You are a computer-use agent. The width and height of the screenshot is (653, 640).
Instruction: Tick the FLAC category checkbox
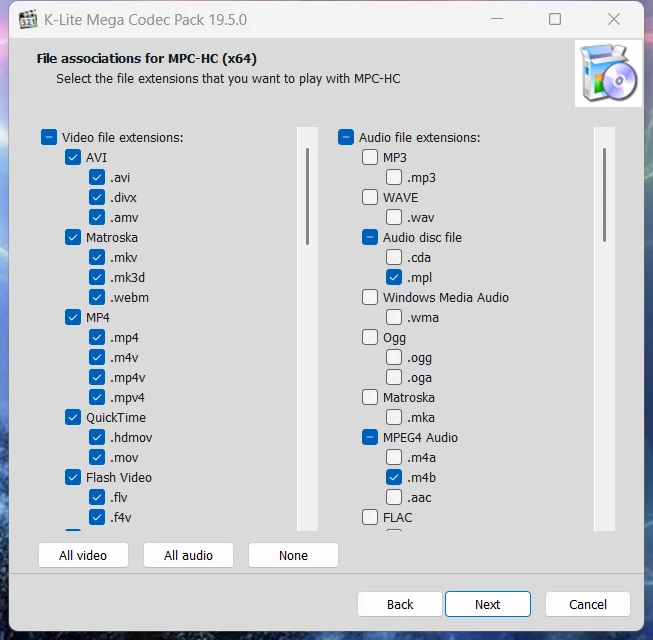(x=370, y=517)
